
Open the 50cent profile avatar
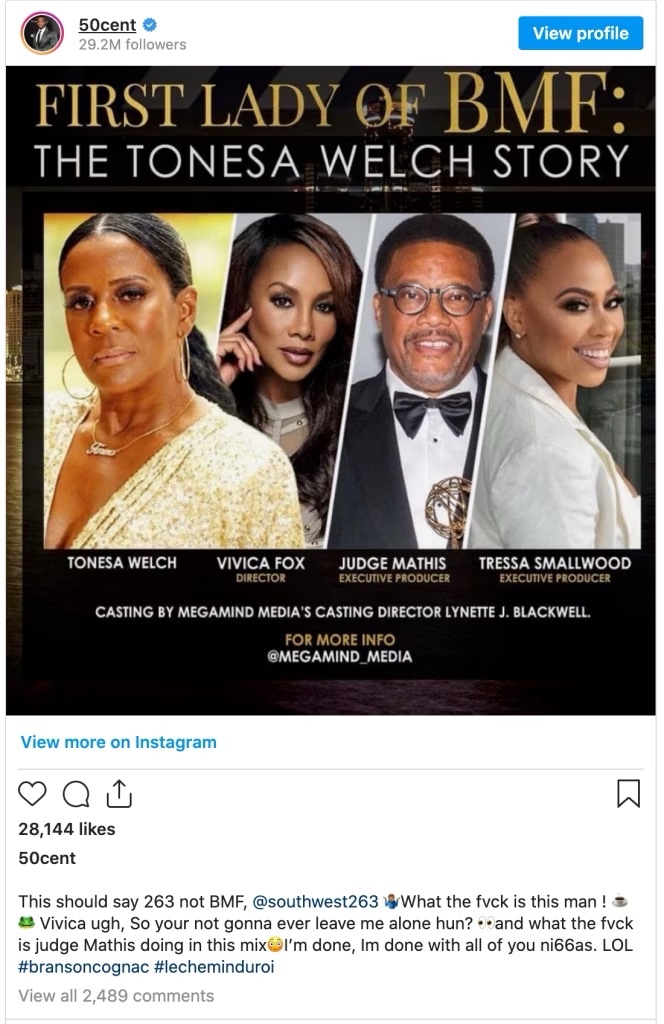point(42,33)
